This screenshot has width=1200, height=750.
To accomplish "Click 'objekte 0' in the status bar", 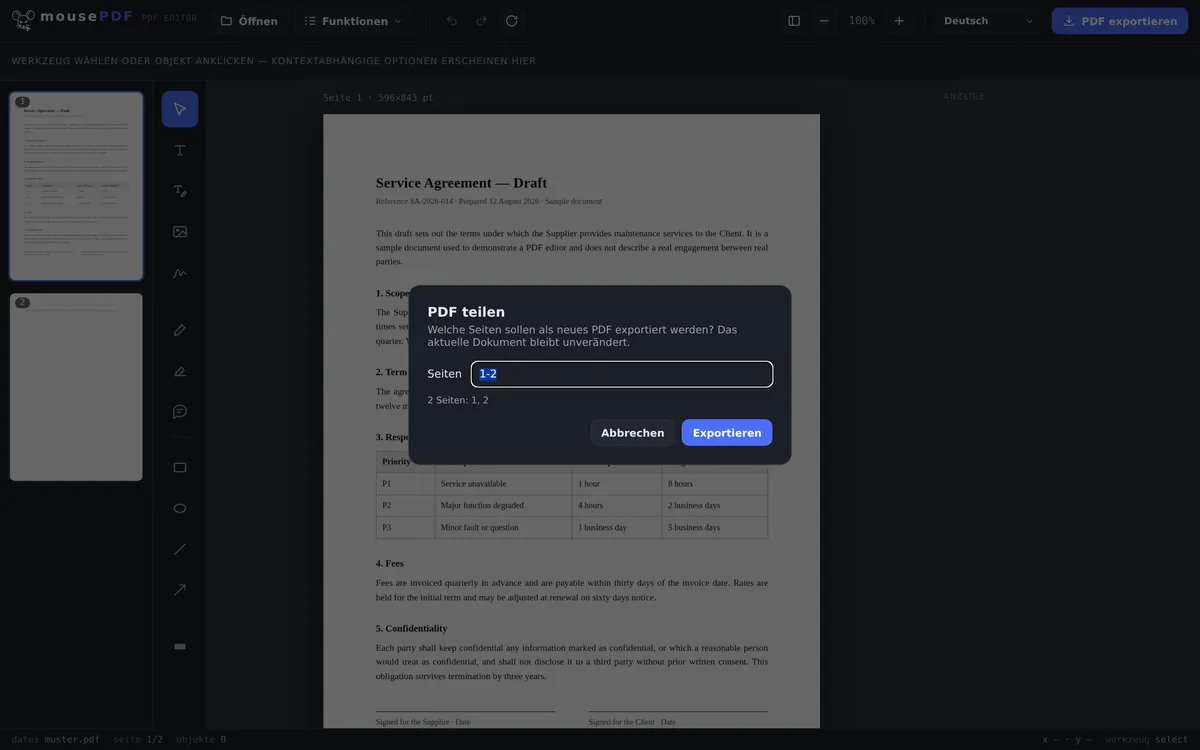I will tap(201, 740).
